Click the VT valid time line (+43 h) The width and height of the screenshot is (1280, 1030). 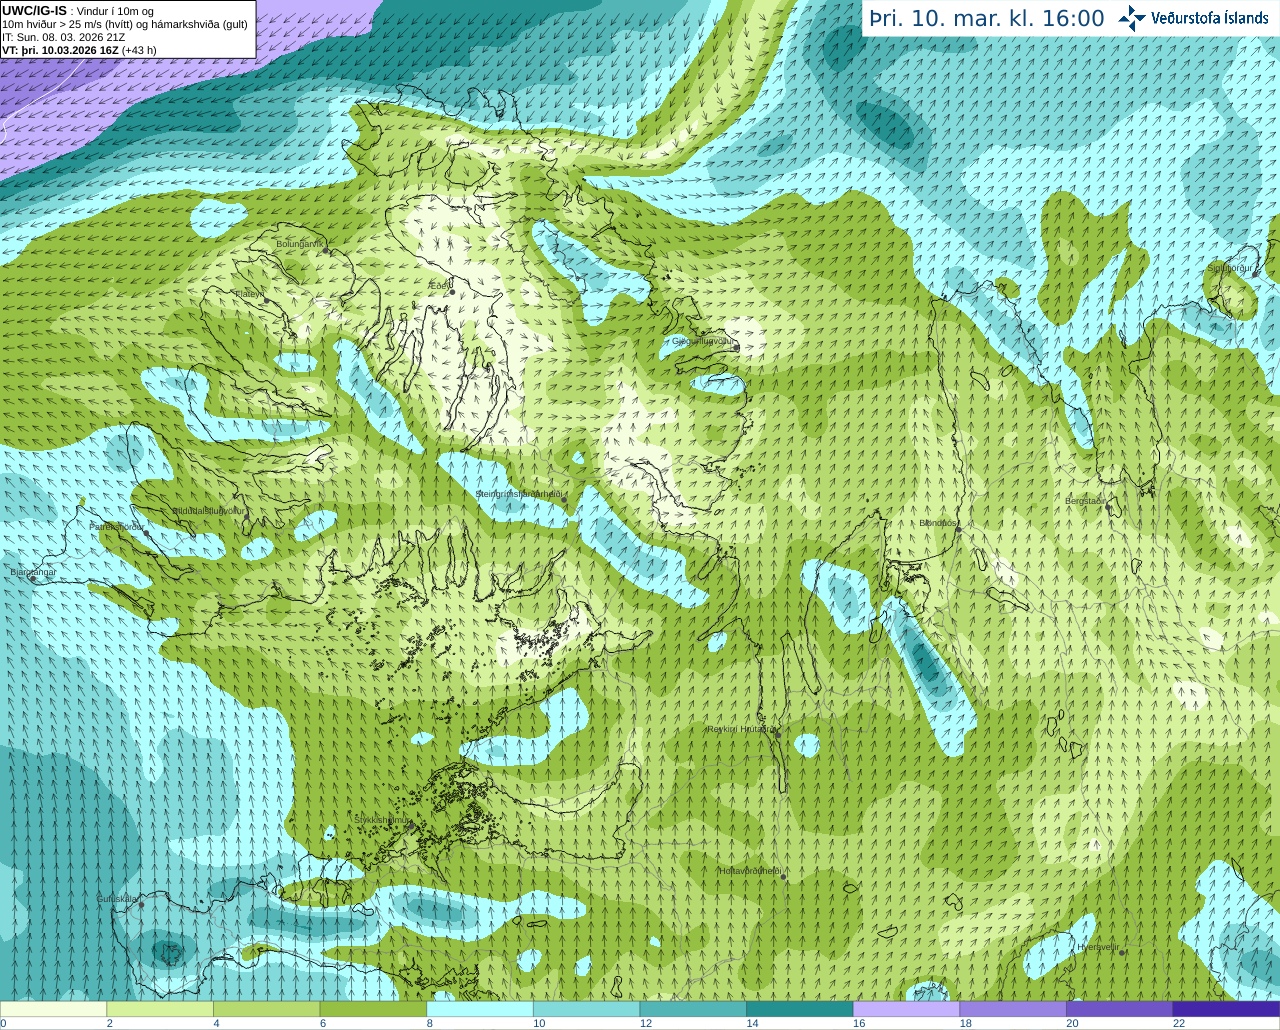79,50
